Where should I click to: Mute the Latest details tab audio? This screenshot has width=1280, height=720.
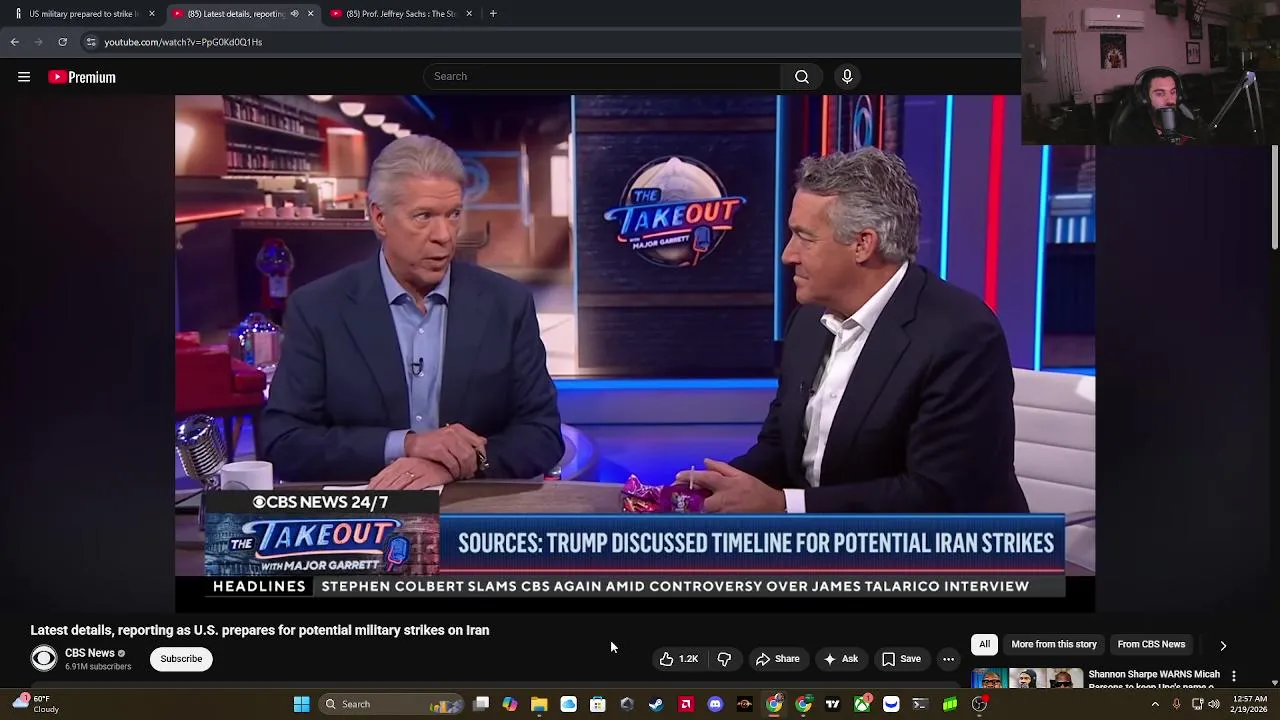[294, 14]
